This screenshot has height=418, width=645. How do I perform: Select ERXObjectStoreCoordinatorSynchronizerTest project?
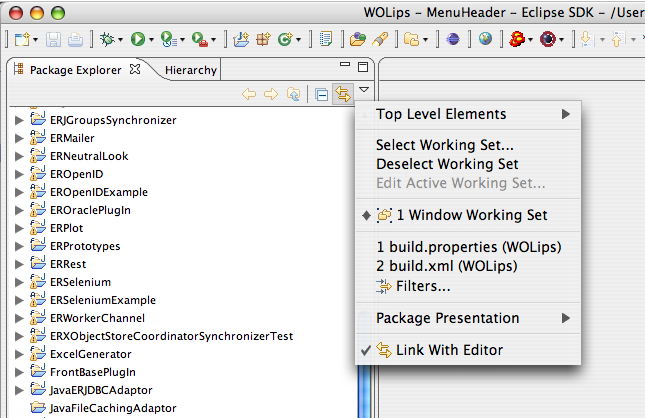(172, 337)
